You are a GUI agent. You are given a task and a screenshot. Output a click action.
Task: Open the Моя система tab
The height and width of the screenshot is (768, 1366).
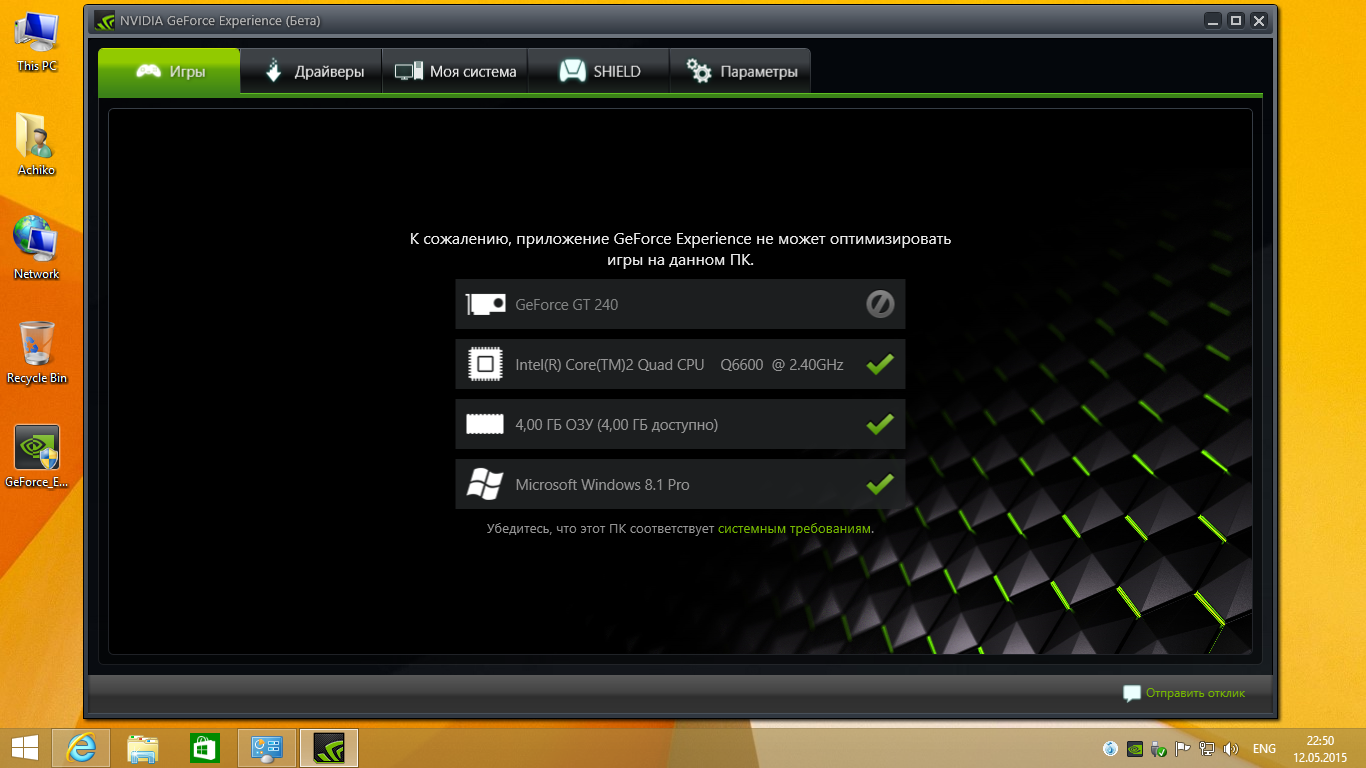click(x=455, y=71)
